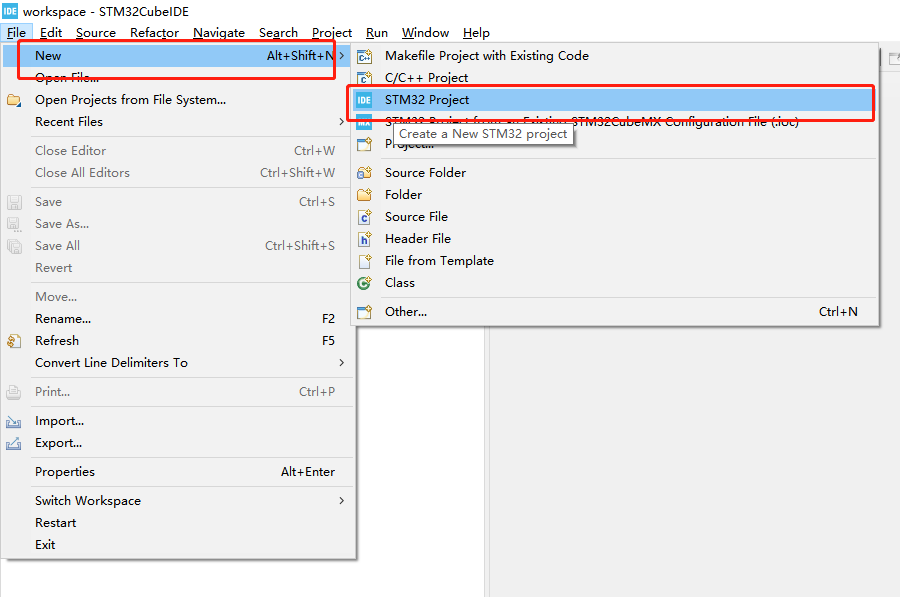Open the Window menu
Image resolution: width=900 pixels, height=597 pixels.
425,33
